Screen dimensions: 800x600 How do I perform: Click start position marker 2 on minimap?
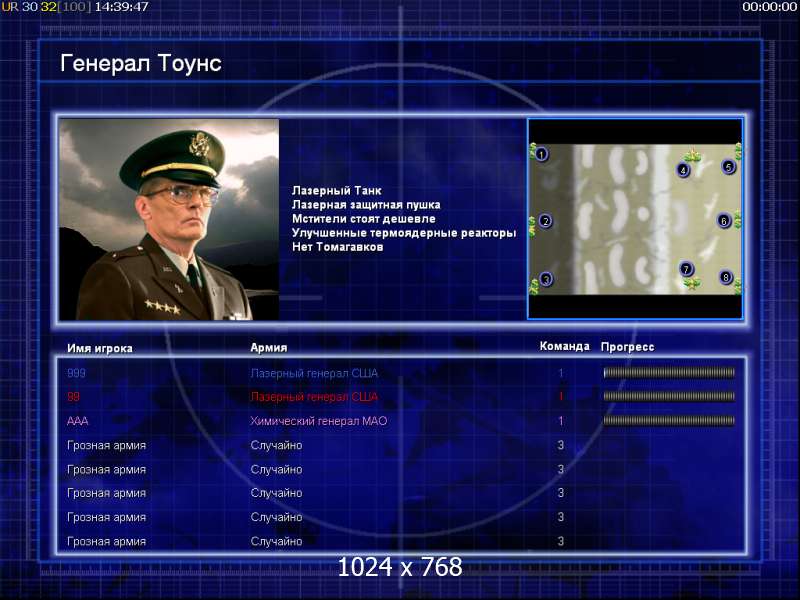click(545, 221)
